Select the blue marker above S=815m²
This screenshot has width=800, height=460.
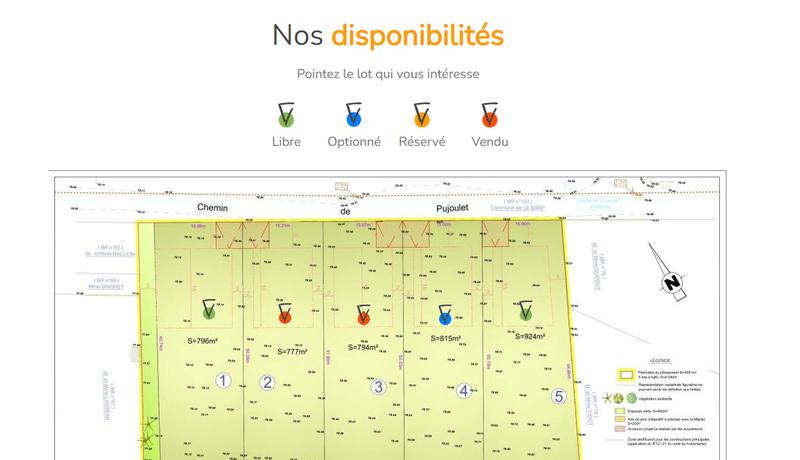[446, 314]
